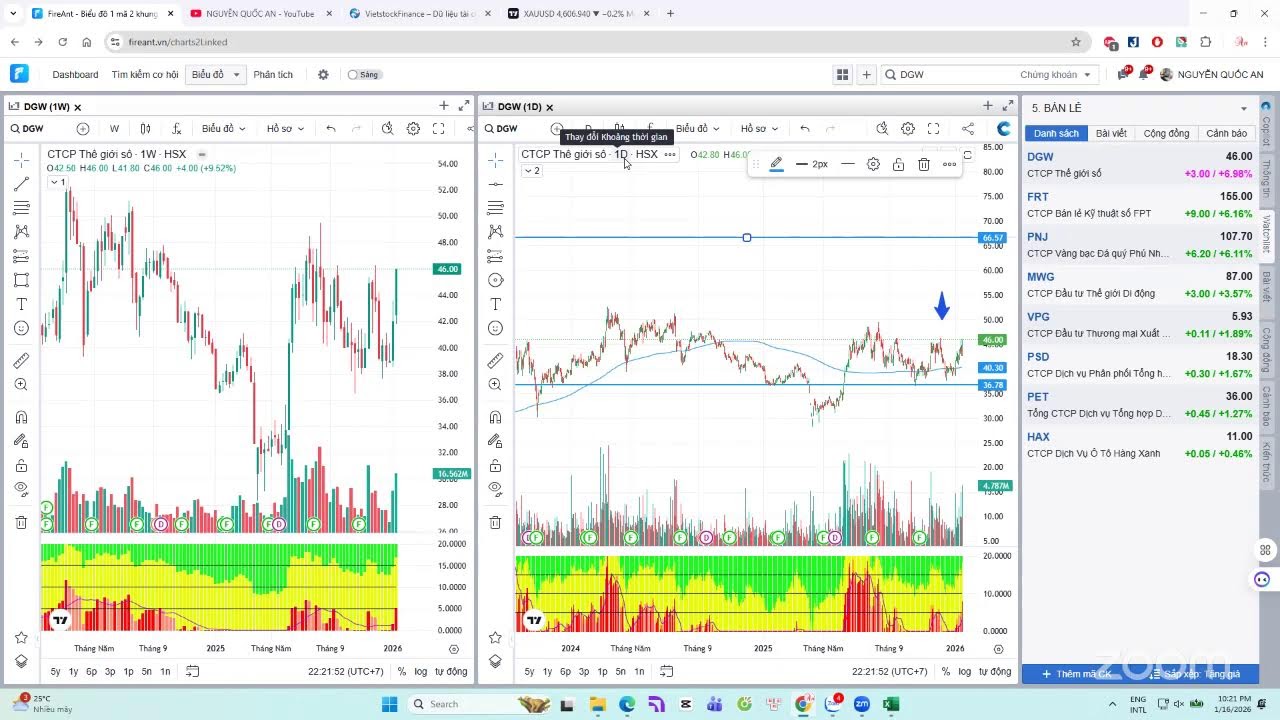Viewport: 1280px width, 720px height.
Task: Toggle percent scale in DGW (1D) chart
Action: [x=946, y=672]
